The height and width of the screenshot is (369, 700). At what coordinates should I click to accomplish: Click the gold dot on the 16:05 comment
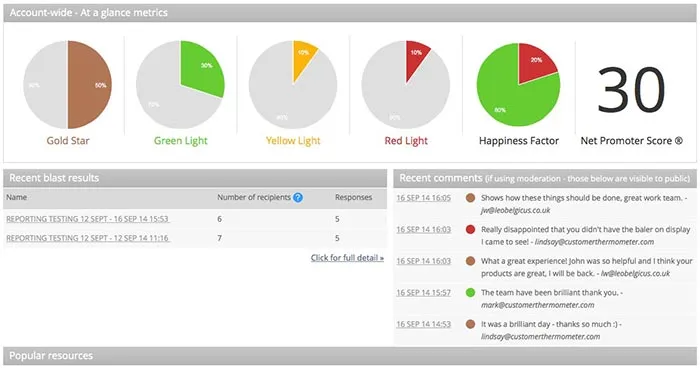[x=470, y=198]
